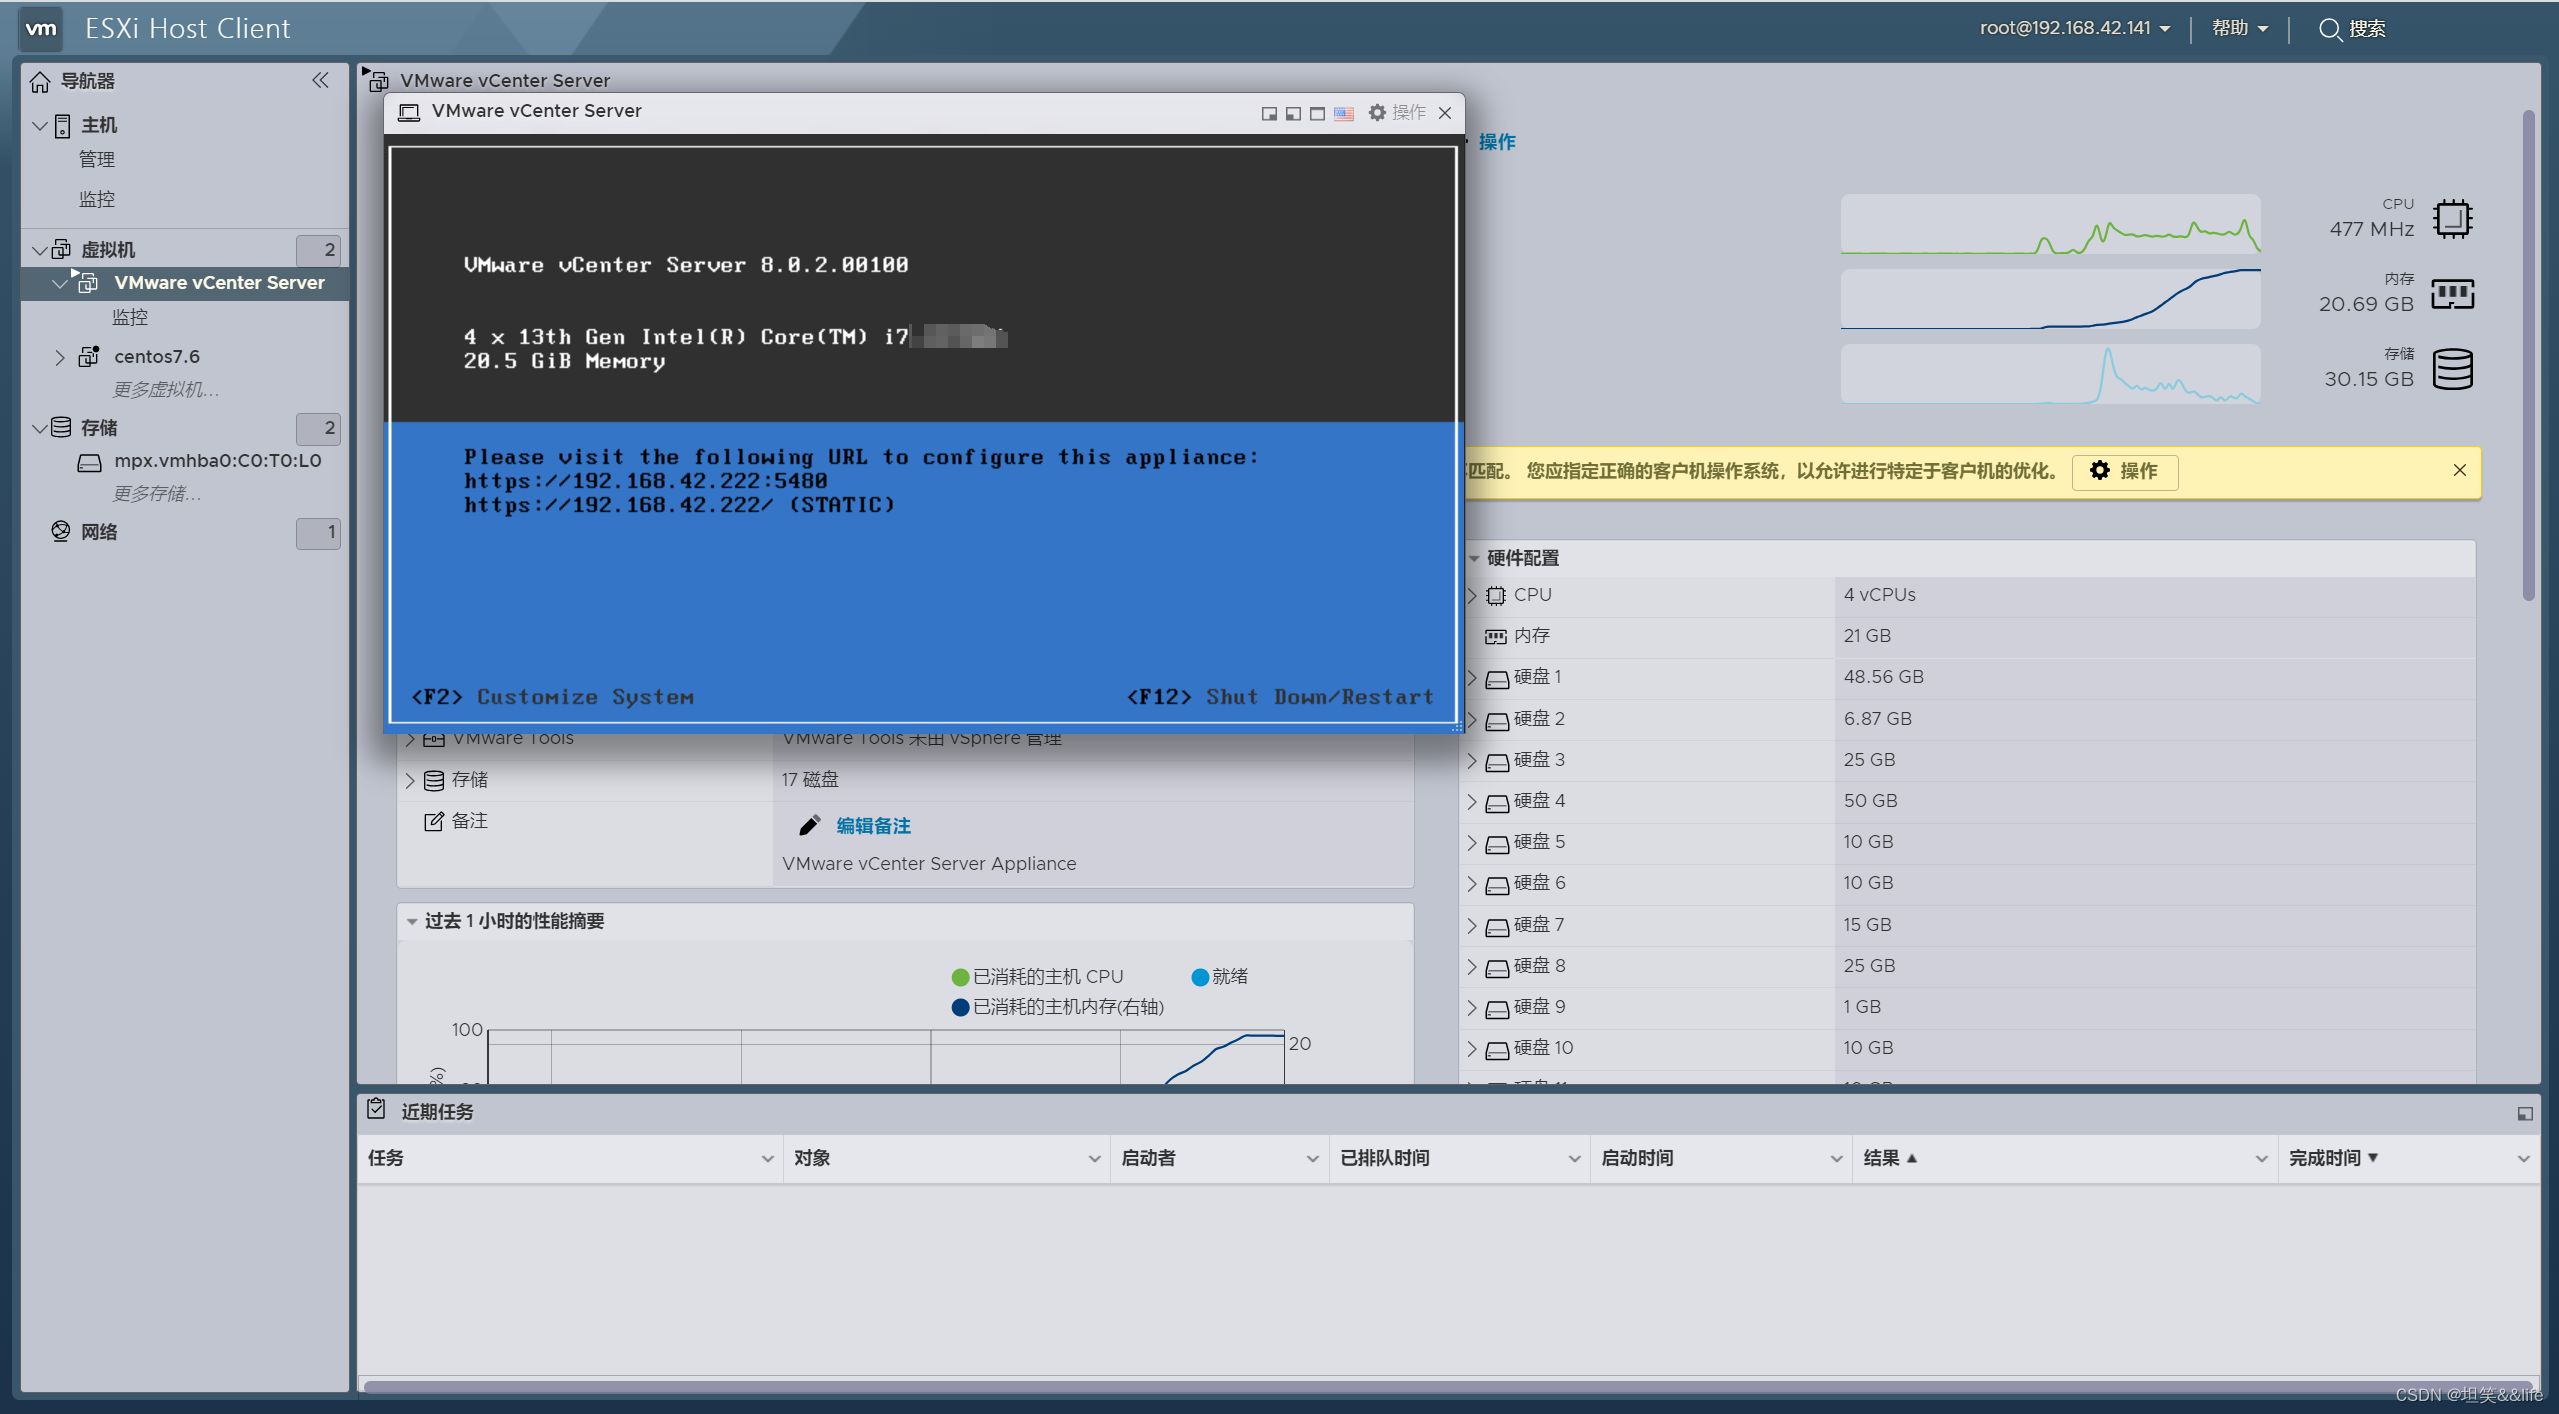Image resolution: width=2559 pixels, height=1414 pixels.
Task: Minimize the 近期任务 panel icon
Action: coord(2525,1113)
